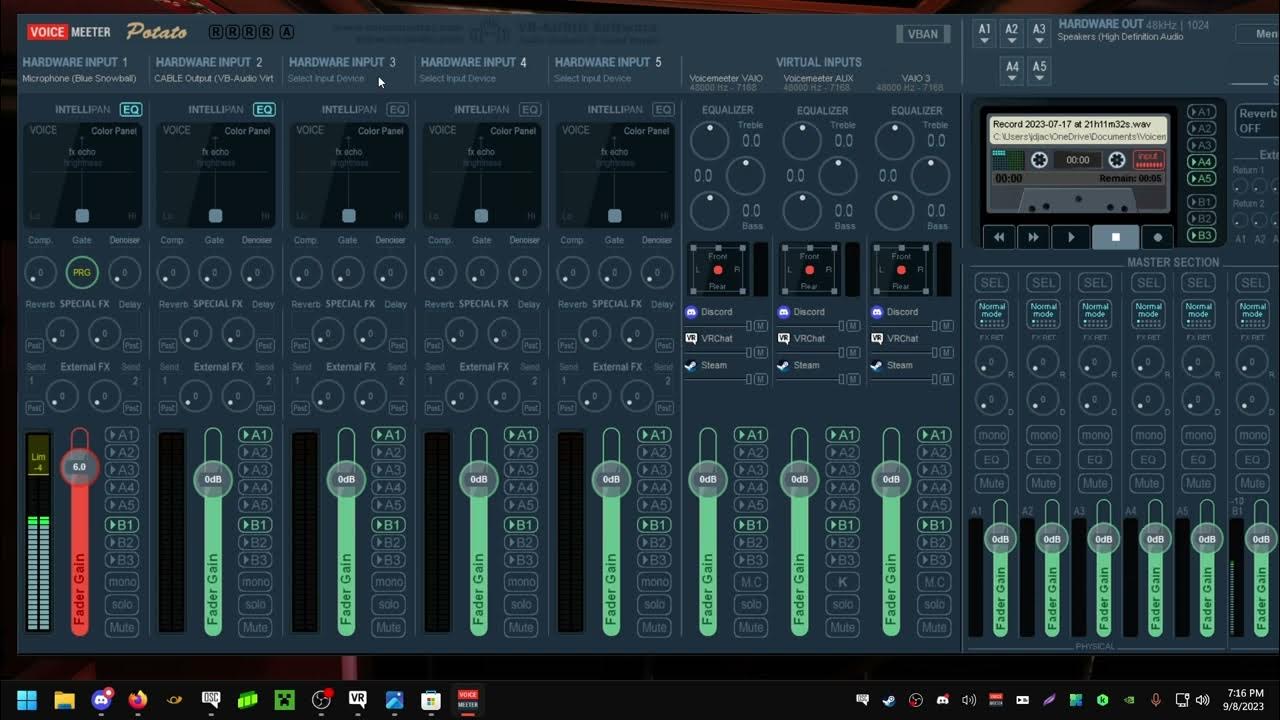Click the Reverb OFF button
This screenshot has width=1280, height=720.
pos(1257,121)
